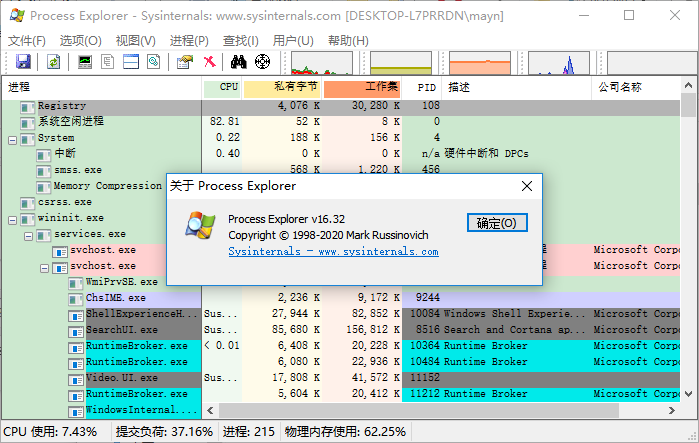Click the Process Explorer icon in the title bar
The width and height of the screenshot is (699, 443).
point(17,16)
